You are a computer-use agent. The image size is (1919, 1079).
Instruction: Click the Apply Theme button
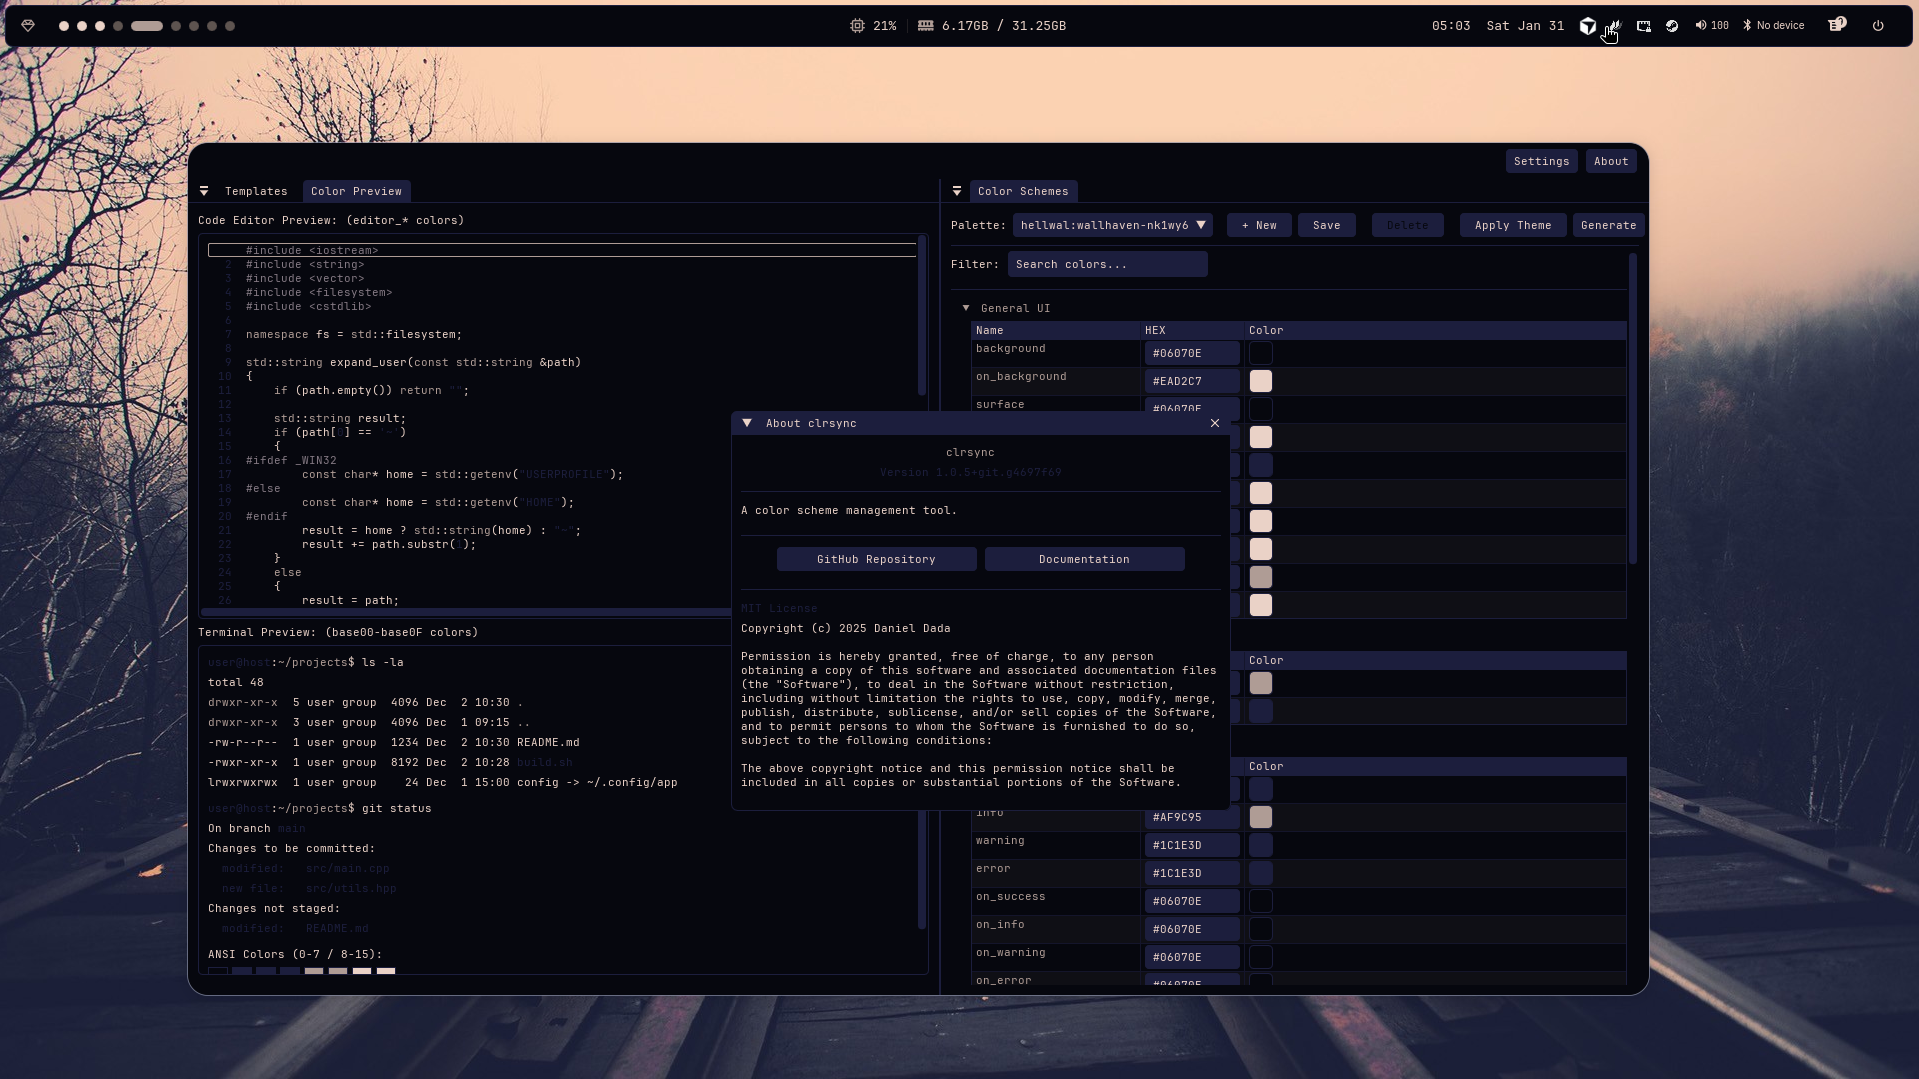click(1512, 225)
